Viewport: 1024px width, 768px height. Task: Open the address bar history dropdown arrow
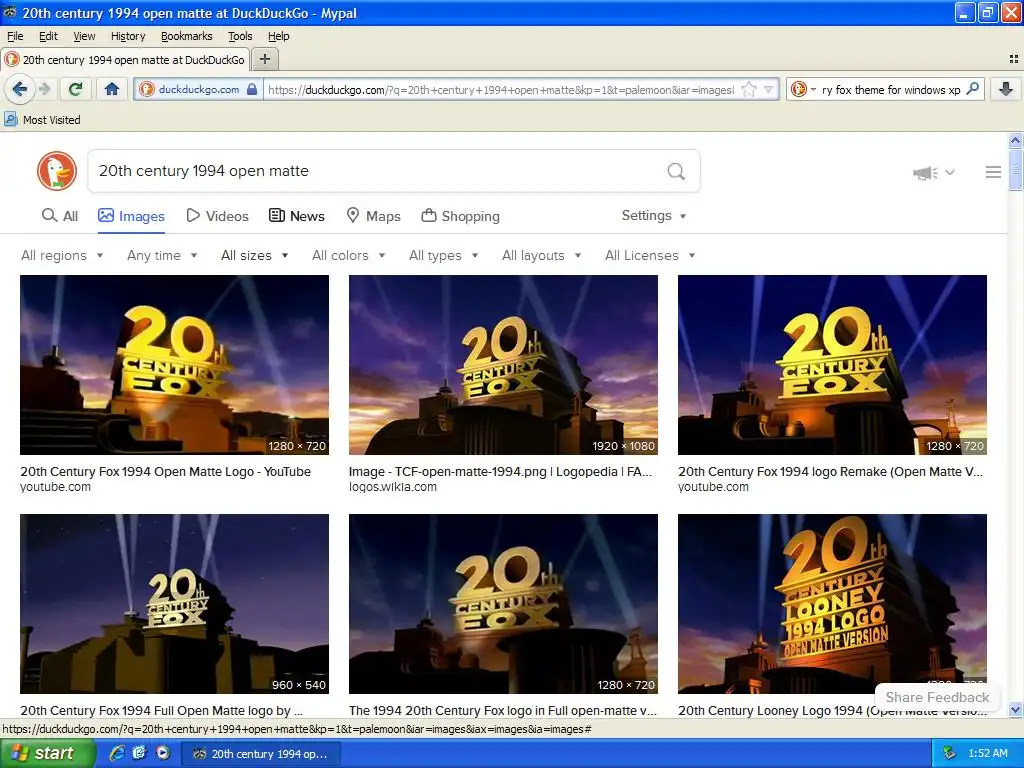click(x=769, y=89)
